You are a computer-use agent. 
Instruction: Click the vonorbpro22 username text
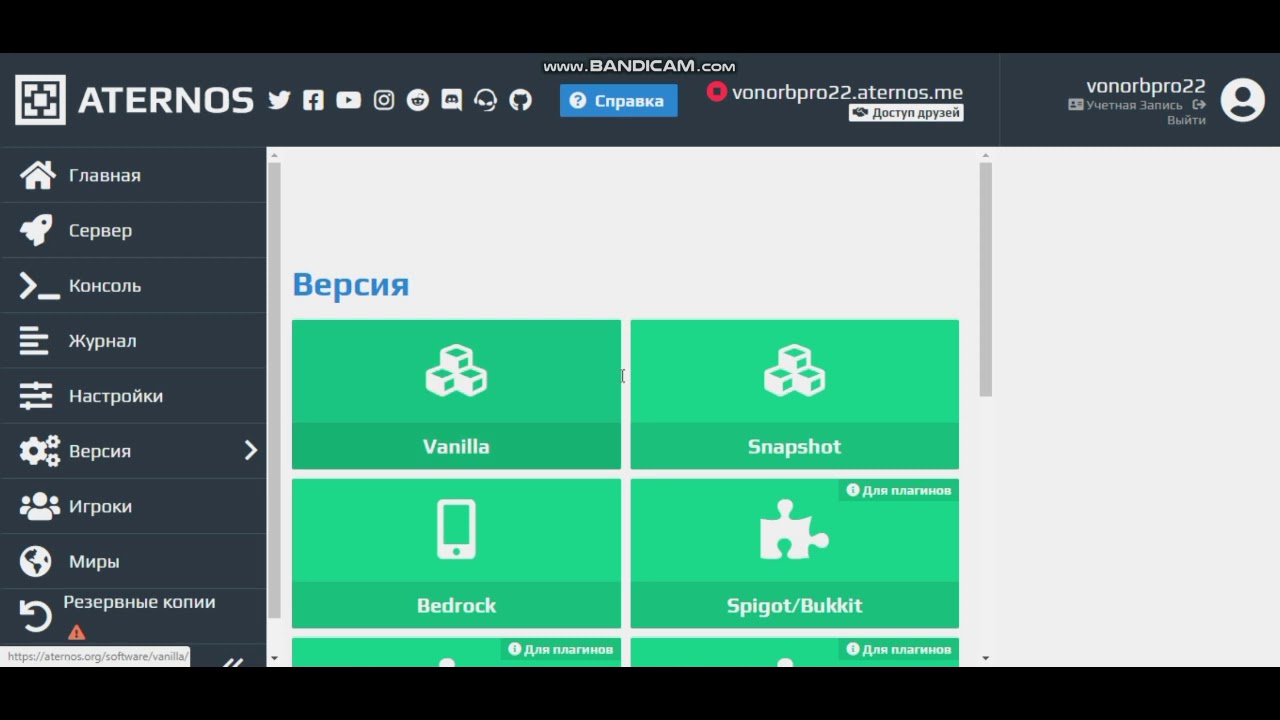1146,86
